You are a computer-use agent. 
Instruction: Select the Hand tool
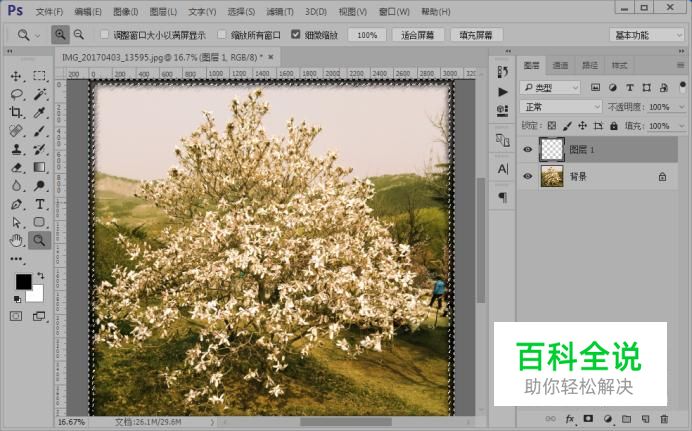16,240
